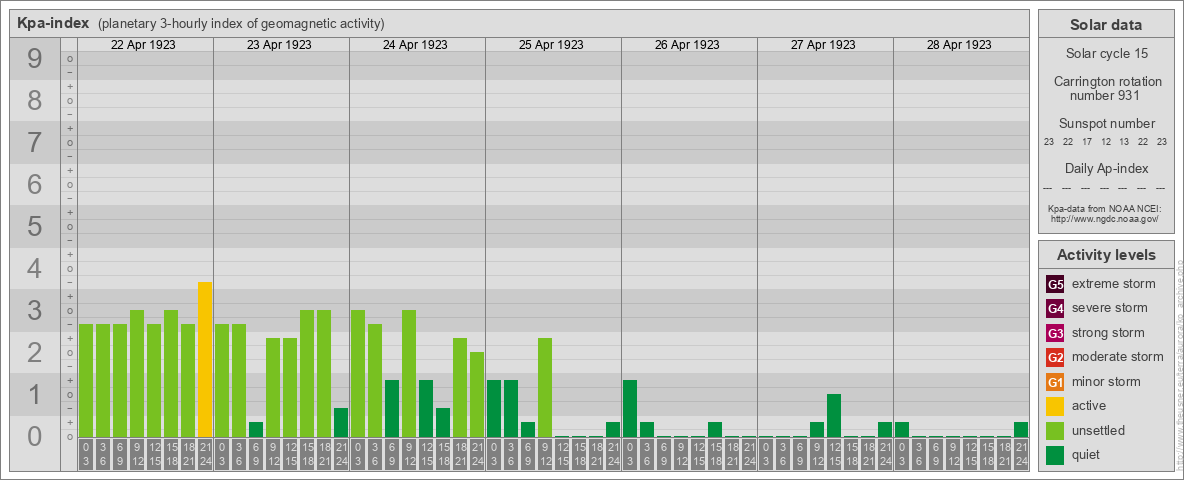The image size is (1184, 480).
Task: Click the large 7 on the Kp axis
Action: click(34, 142)
